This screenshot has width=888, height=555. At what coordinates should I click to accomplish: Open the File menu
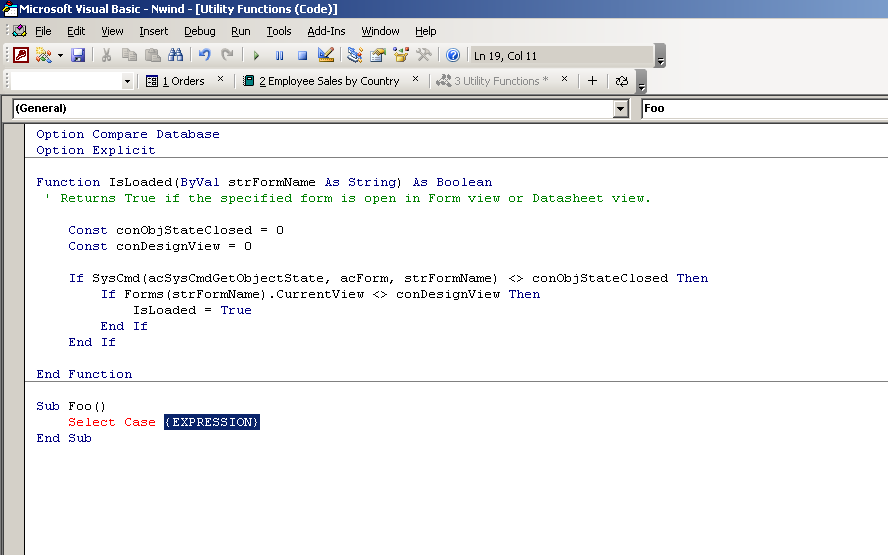pyautogui.click(x=43, y=31)
